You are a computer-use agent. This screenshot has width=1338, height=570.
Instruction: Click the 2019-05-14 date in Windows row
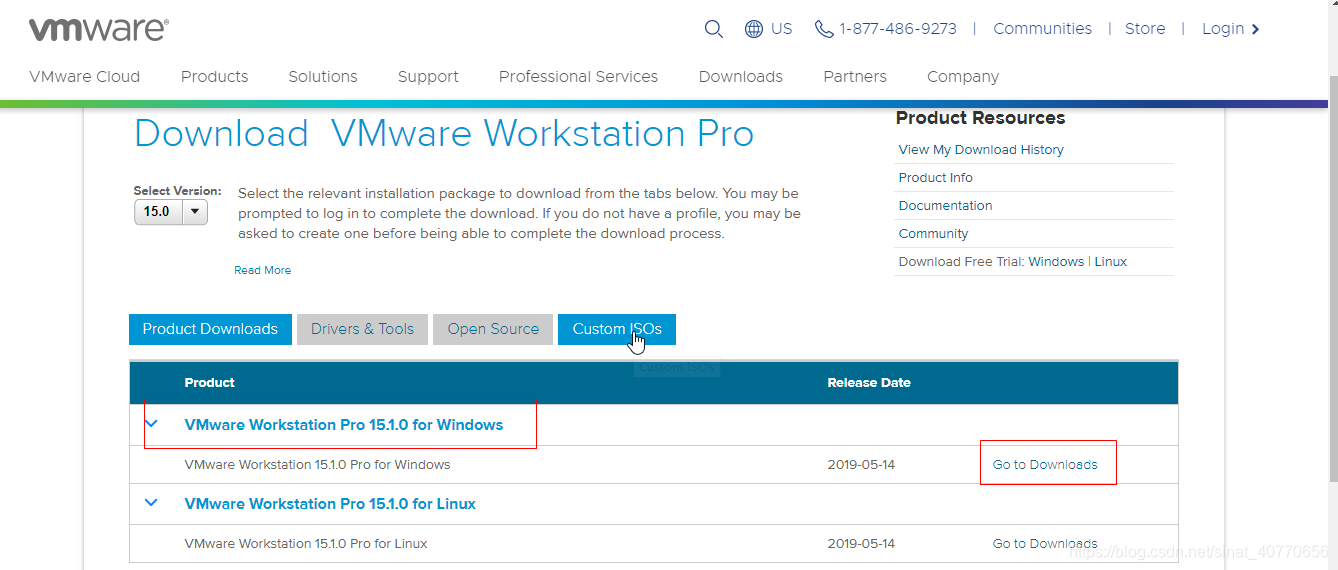861,465
